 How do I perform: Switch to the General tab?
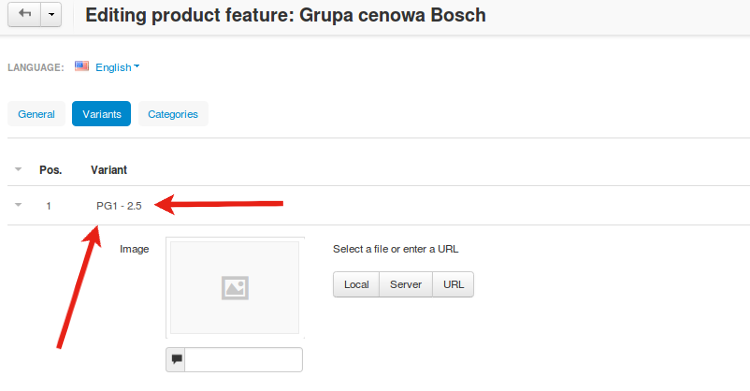point(36,114)
